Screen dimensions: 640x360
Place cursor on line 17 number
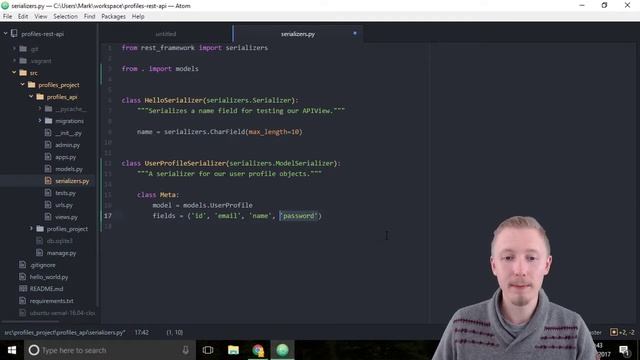click(107, 216)
